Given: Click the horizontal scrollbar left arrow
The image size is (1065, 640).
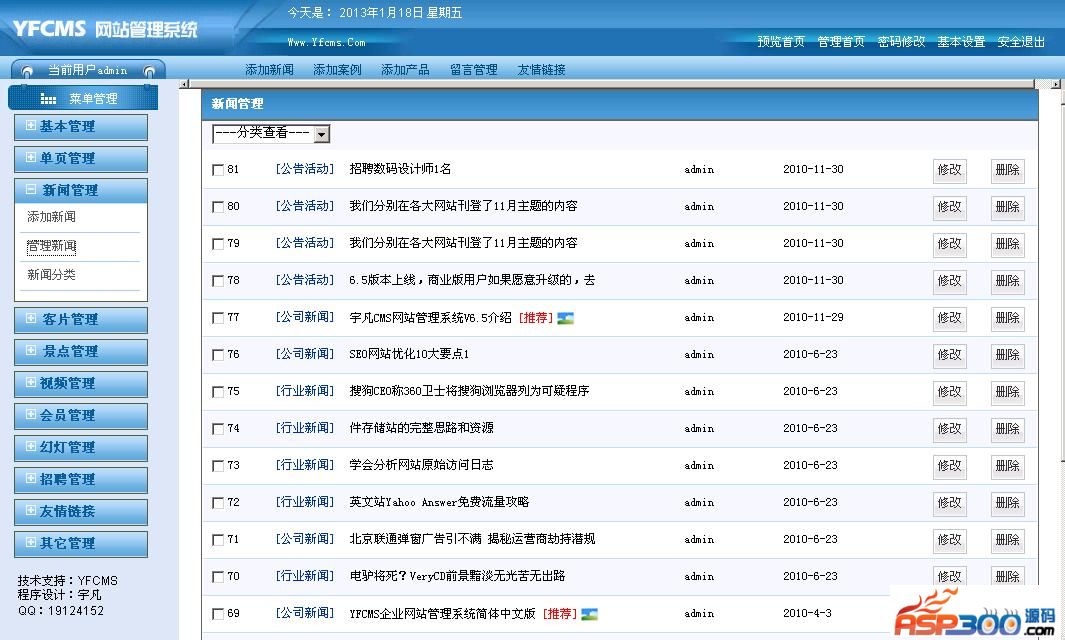Looking at the screenshot, I should point(187,86).
